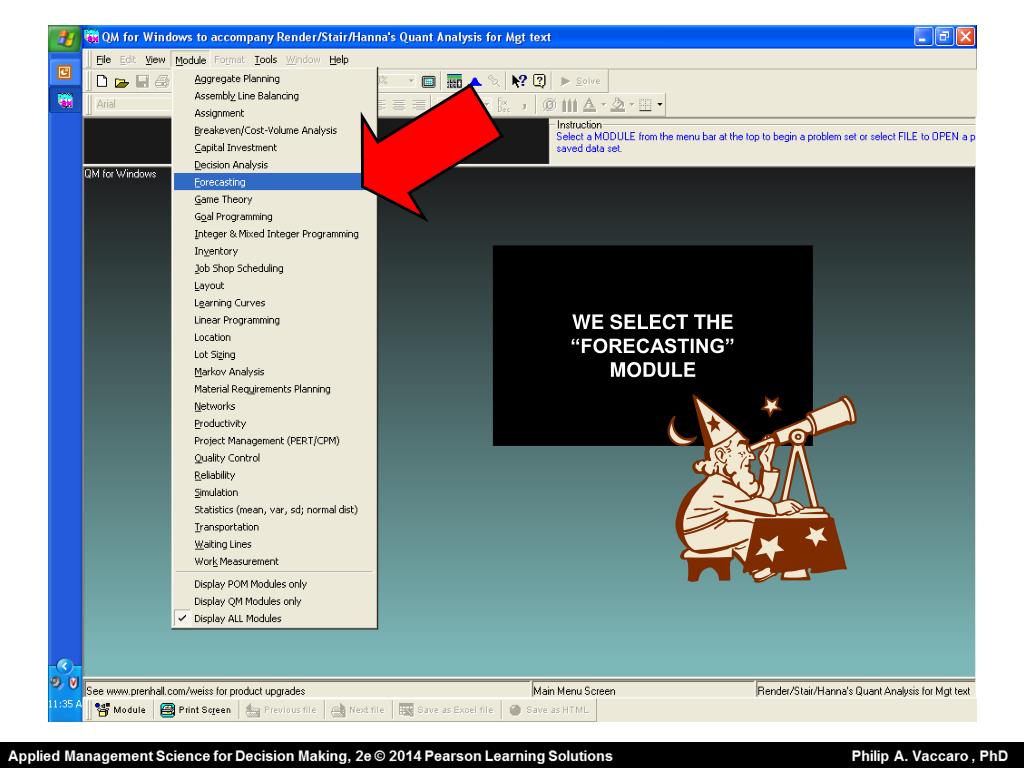Screen dimensions: 1024x768
Task: Click the column width bars icon
Action: [569, 104]
